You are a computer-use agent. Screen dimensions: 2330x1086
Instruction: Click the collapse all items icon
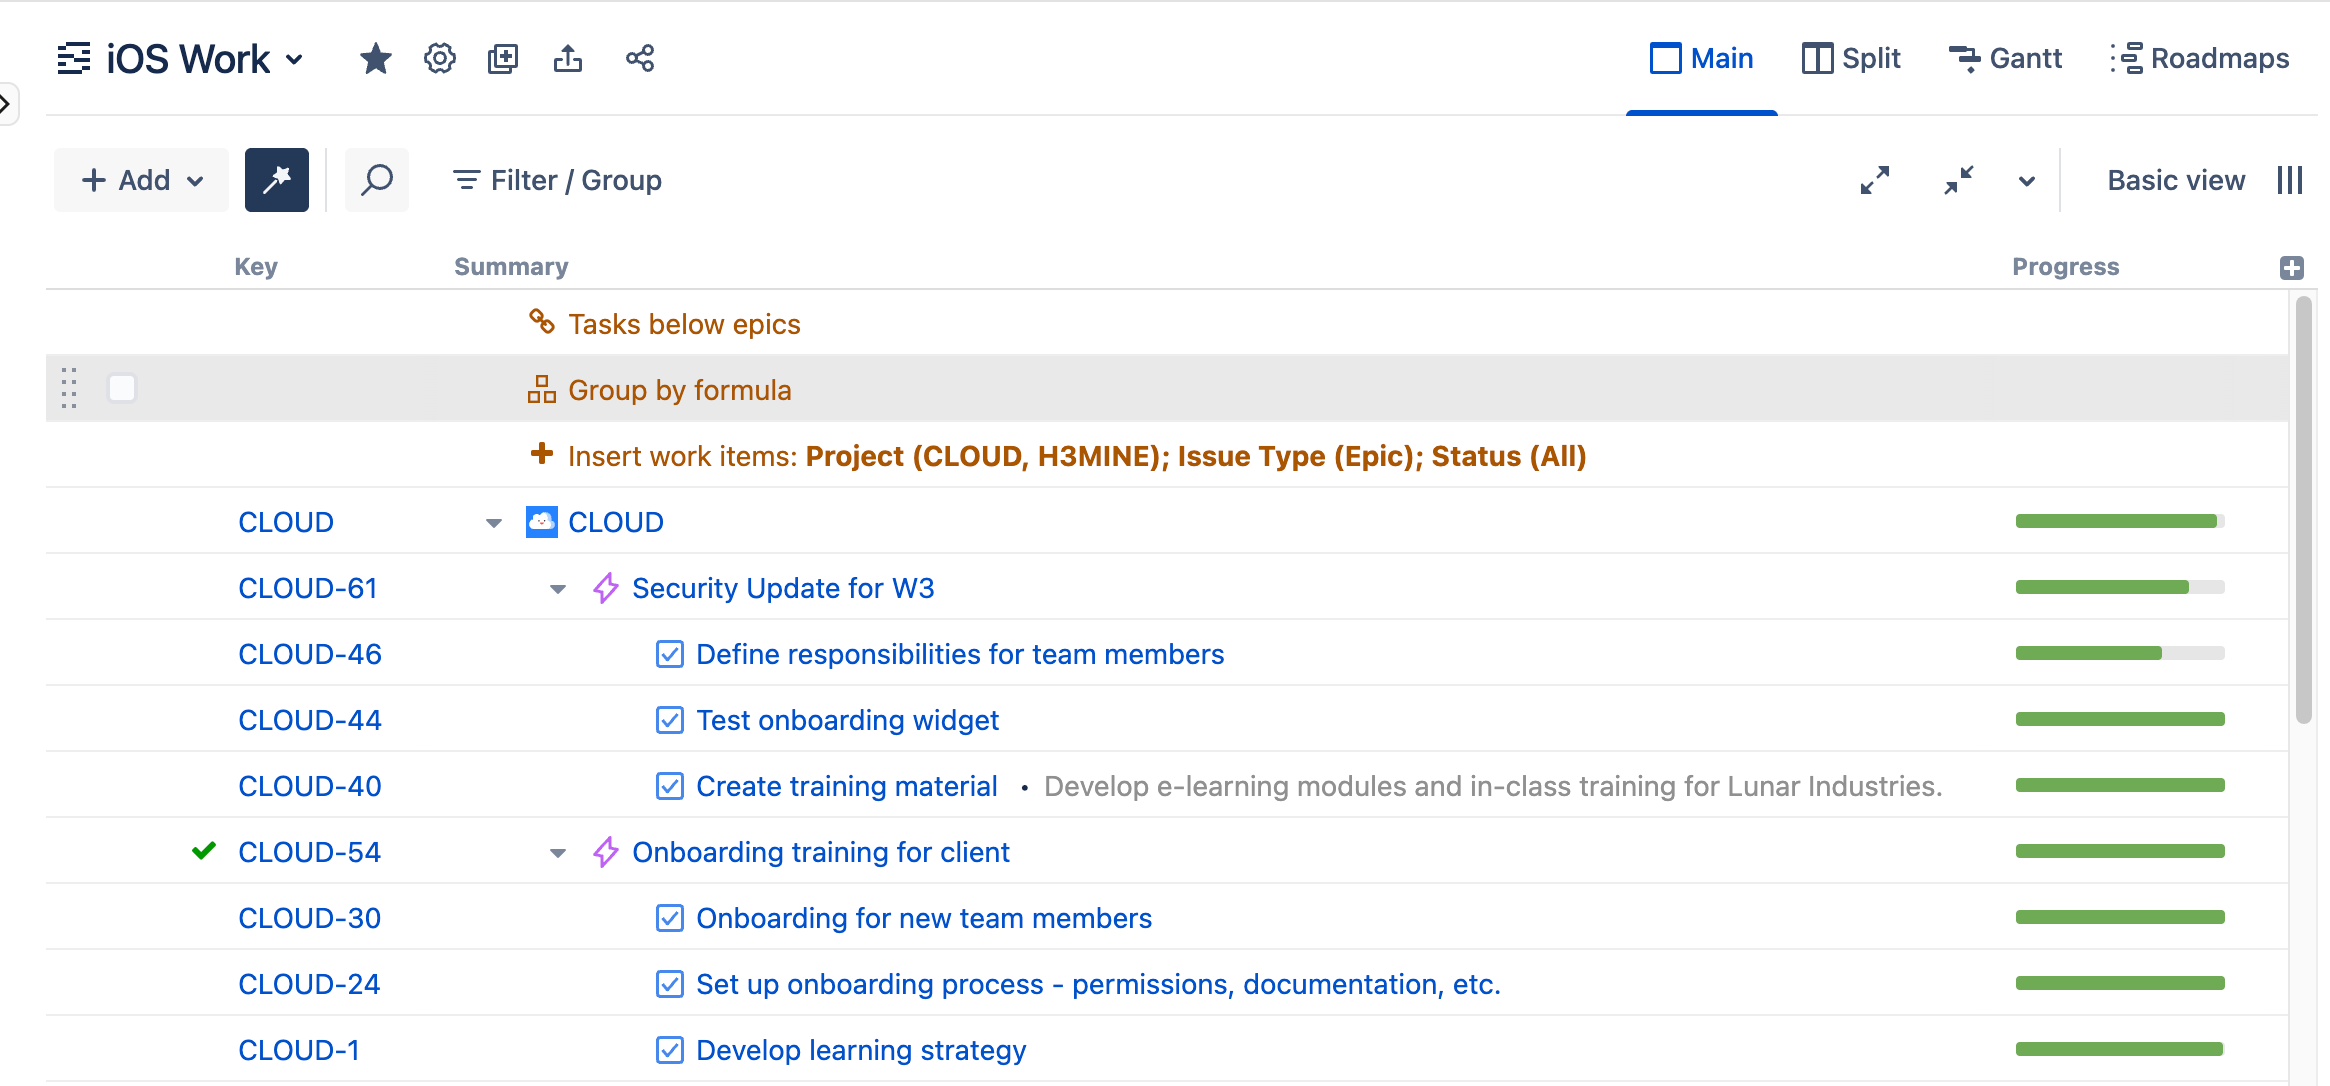point(1958,180)
